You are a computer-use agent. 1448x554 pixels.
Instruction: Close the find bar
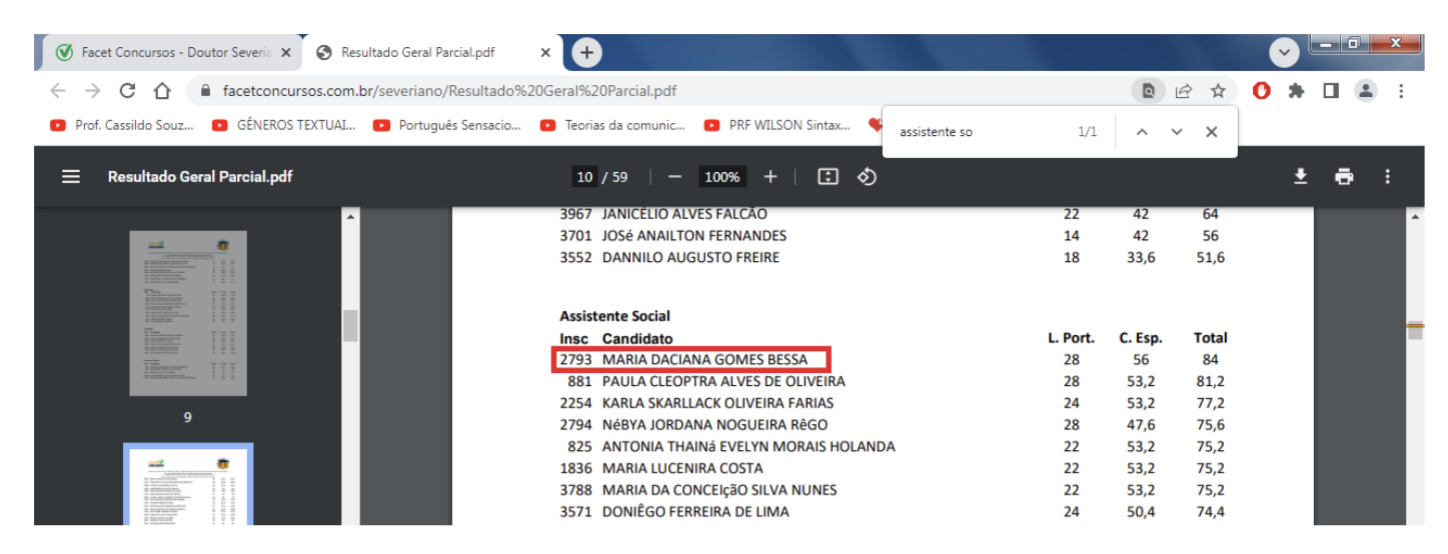point(1211,132)
